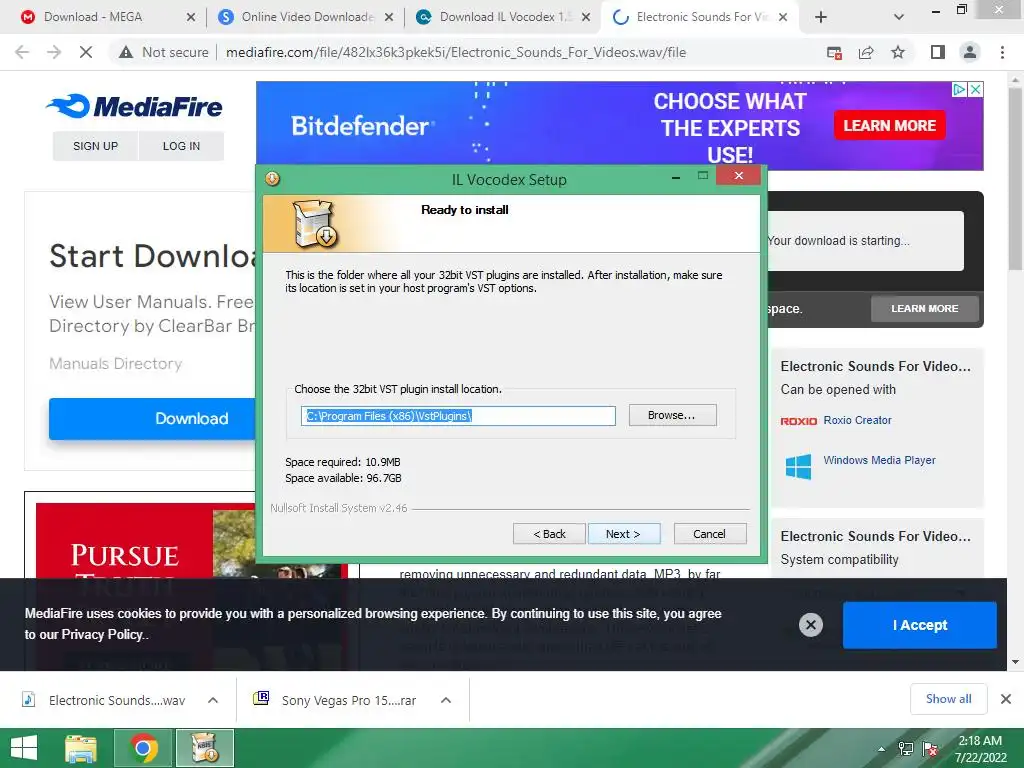
Task: Click MediaFire SIGN UP button
Action: coord(95,146)
